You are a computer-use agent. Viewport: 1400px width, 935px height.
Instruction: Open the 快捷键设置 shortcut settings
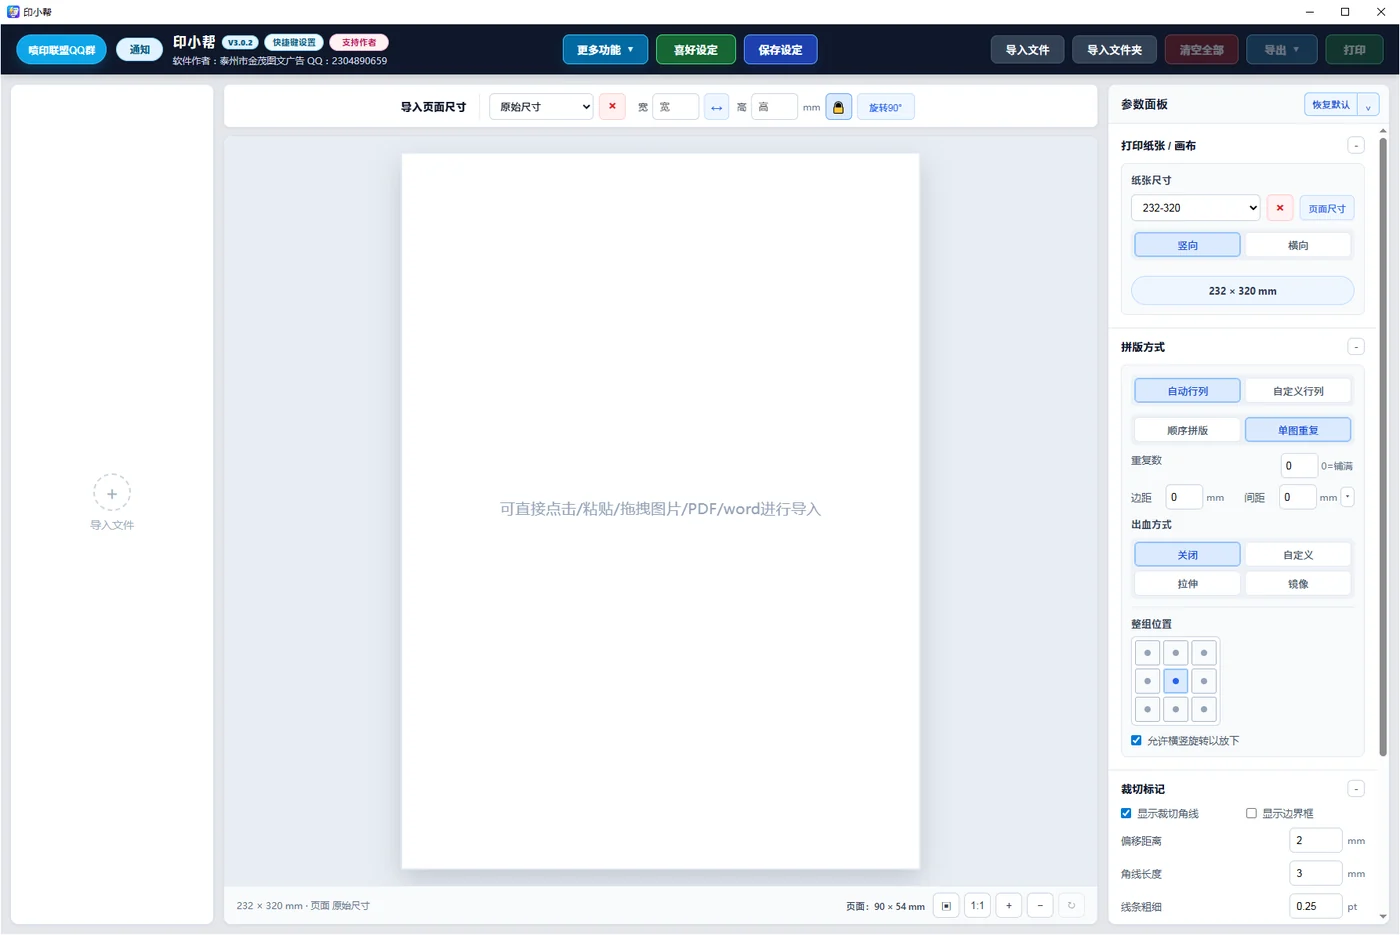(x=294, y=42)
